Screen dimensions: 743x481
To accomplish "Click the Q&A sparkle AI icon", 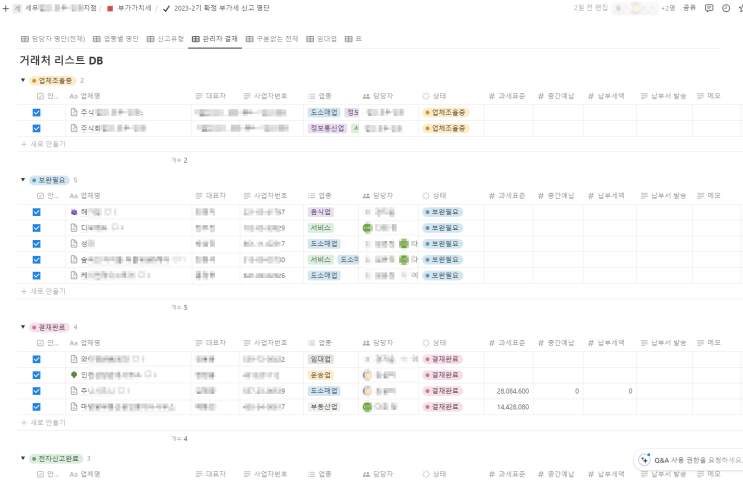I will point(644,460).
